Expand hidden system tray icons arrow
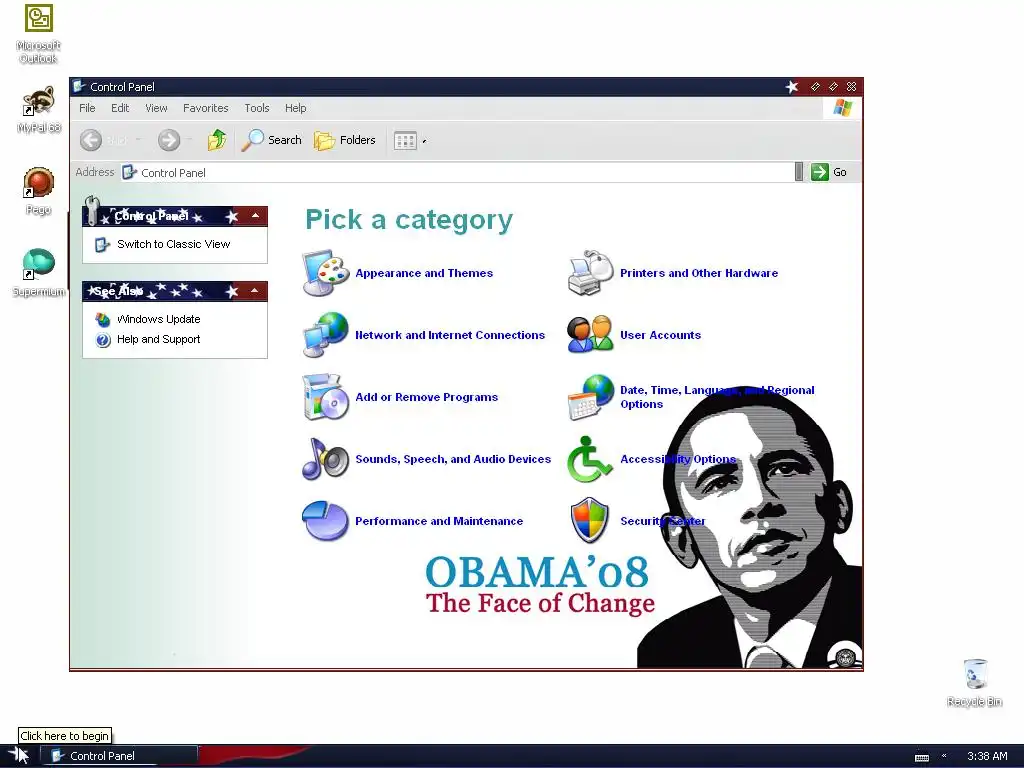 tap(944, 756)
